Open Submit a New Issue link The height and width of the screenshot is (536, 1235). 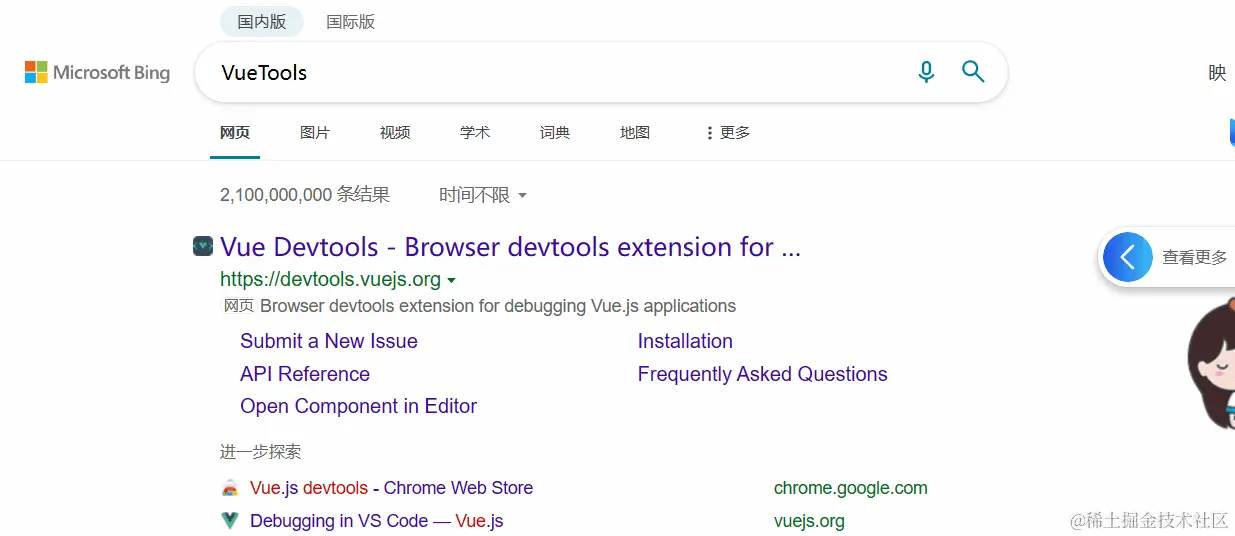tap(329, 341)
